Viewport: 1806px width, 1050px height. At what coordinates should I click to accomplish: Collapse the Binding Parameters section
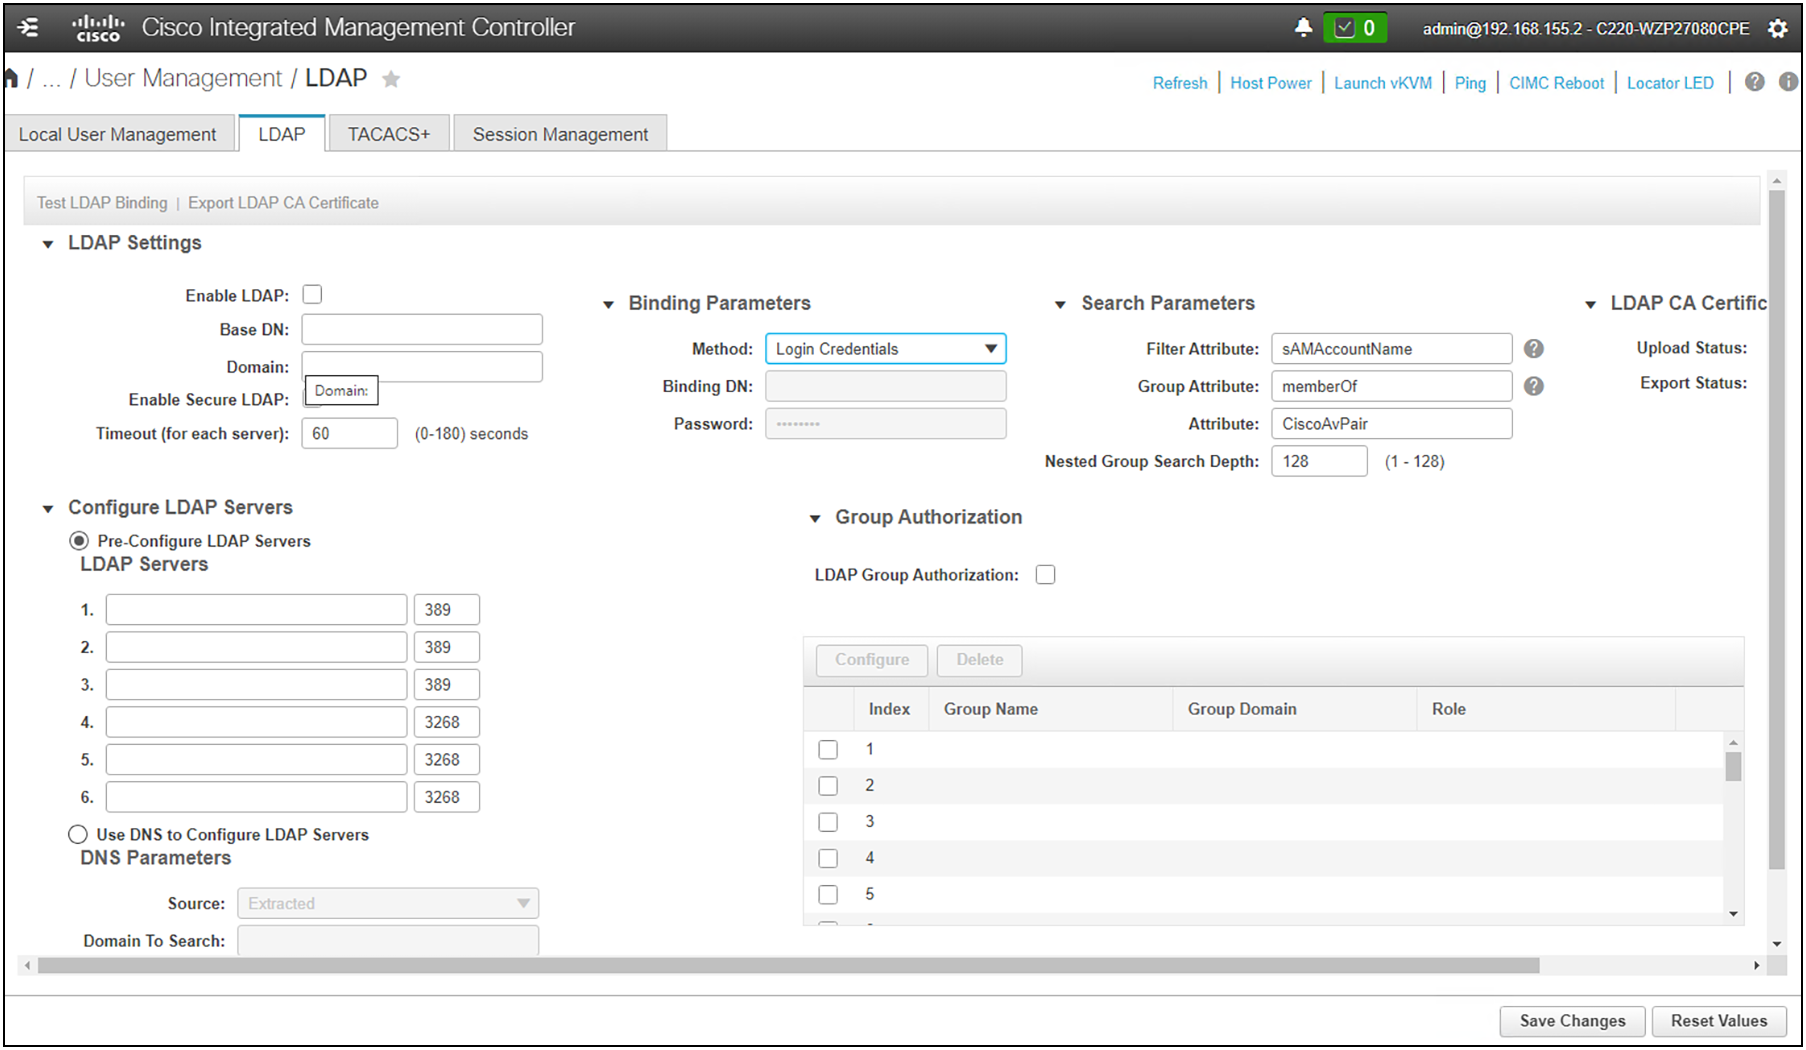608,304
